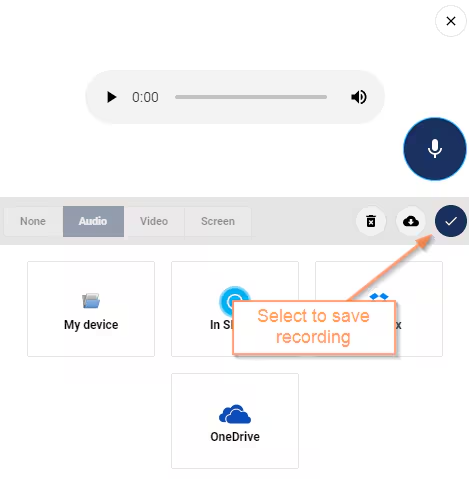Mute audio using the speaker icon
This screenshot has height=479, width=469.
click(359, 97)
